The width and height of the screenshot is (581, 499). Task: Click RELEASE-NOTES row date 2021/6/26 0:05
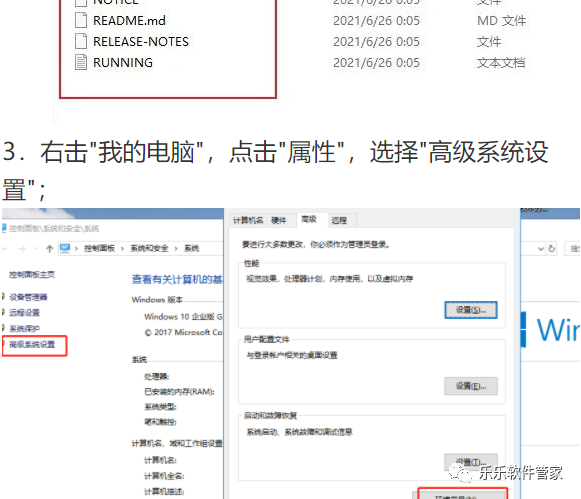point(376,41)
